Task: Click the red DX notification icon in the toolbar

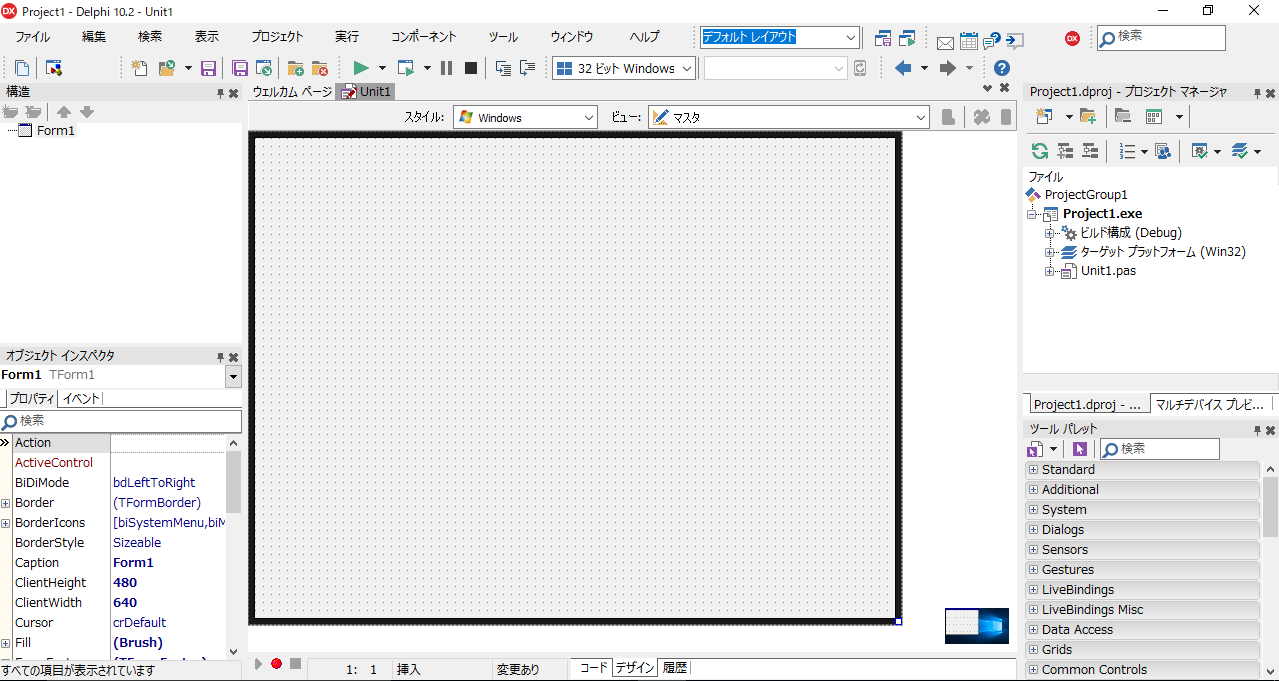Action: point(1071,37)
